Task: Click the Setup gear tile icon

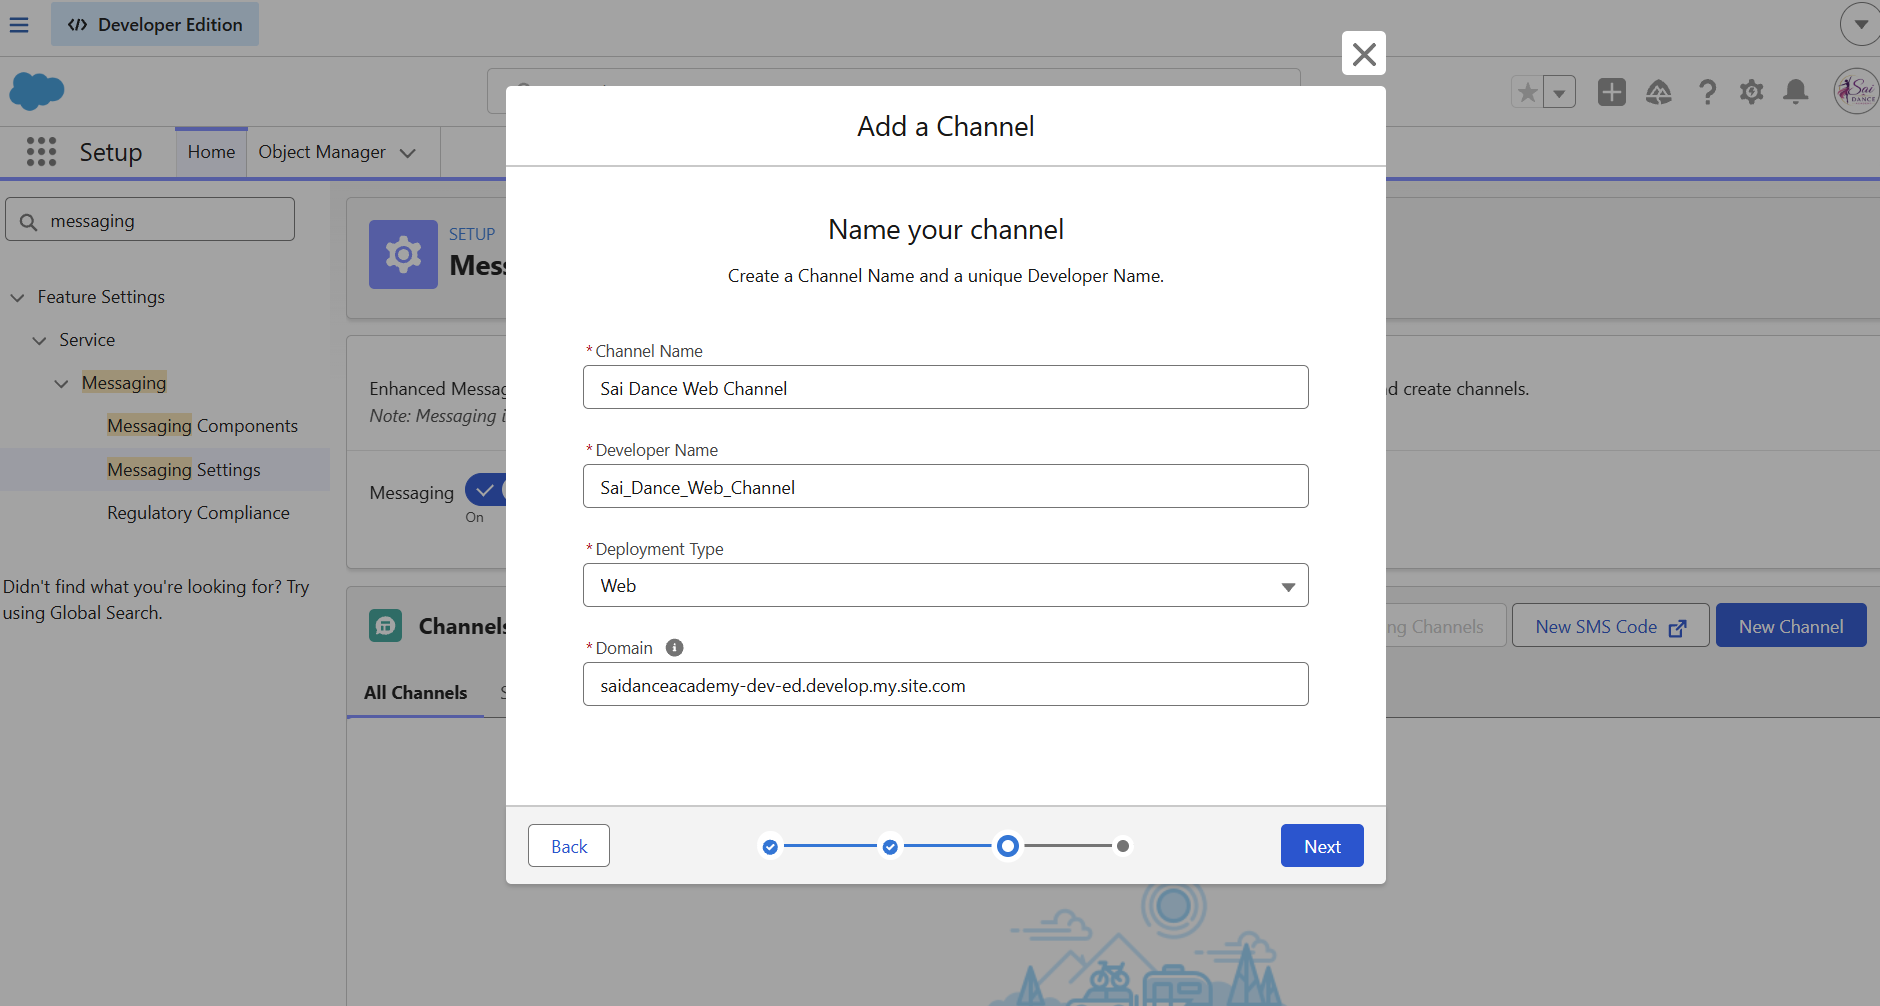Action: [403, 255]
